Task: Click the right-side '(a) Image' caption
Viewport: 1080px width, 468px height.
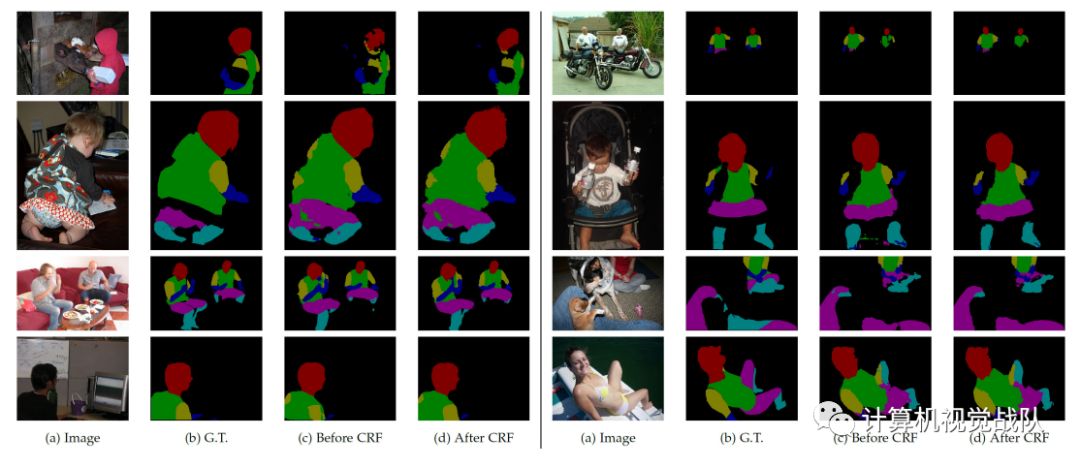Action: click(x=608, y=439)
